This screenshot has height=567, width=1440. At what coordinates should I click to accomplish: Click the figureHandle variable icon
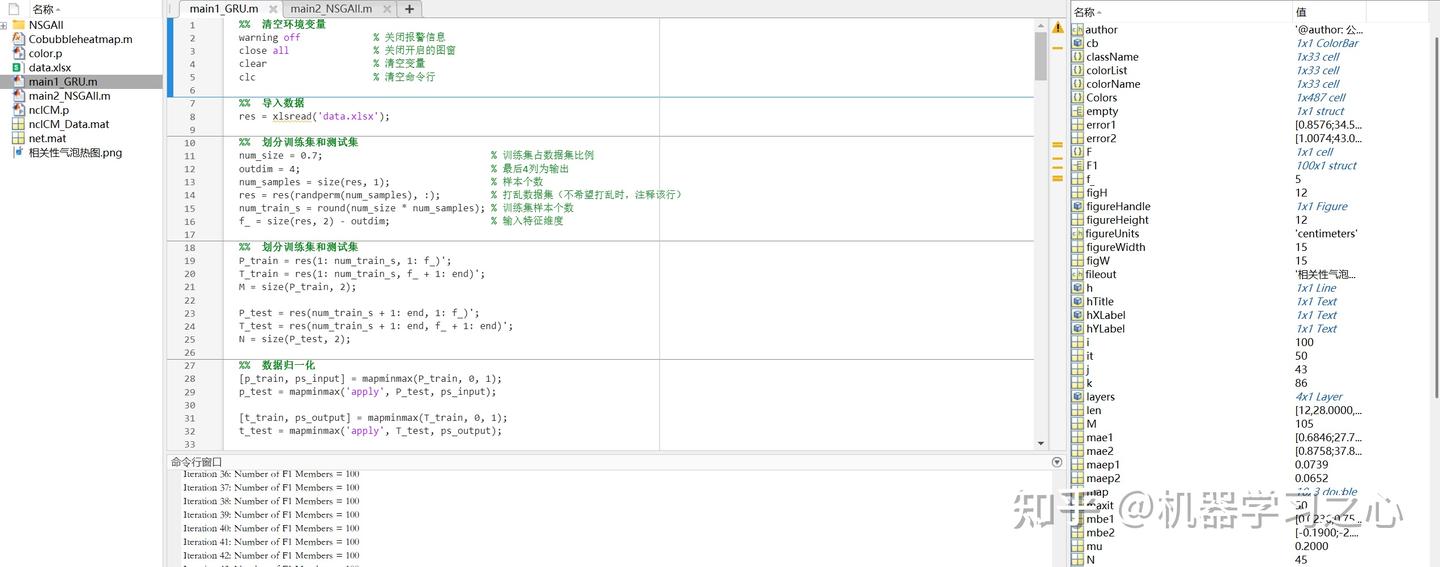(x=1077, y=207)
